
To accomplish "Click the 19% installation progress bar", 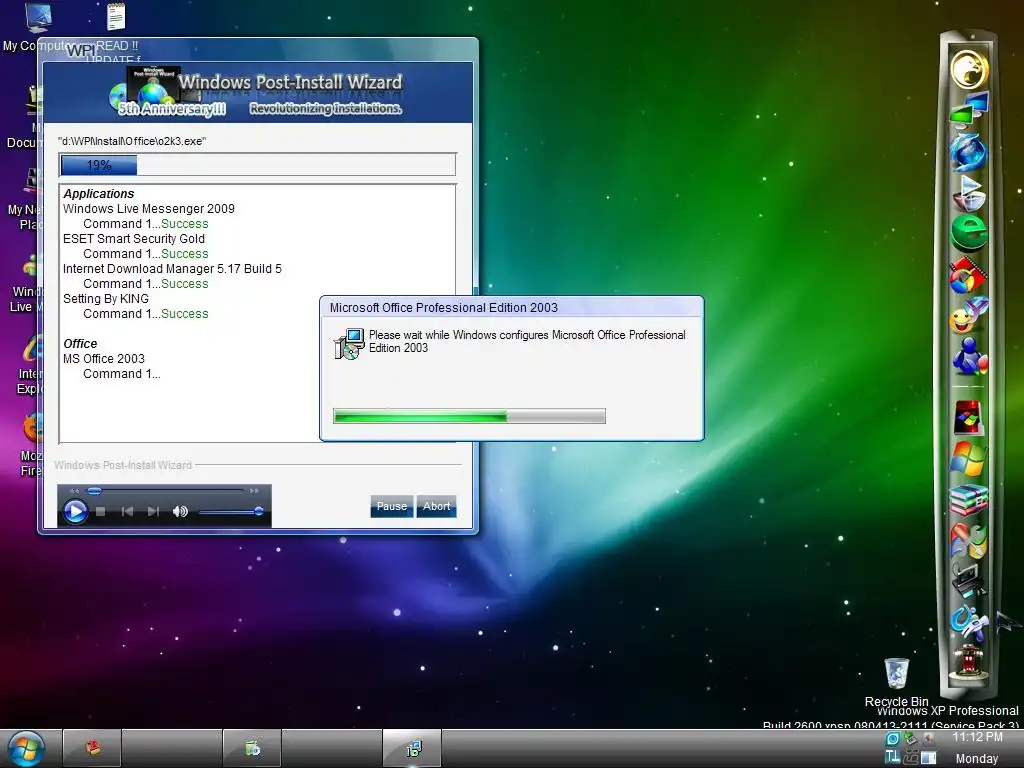I will click(x=257, y=165).
